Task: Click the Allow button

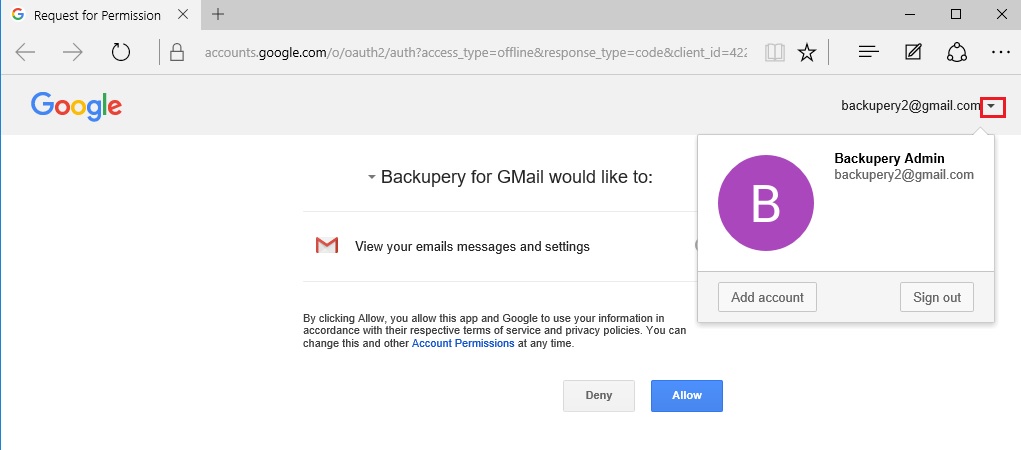Action: (687, 396)
